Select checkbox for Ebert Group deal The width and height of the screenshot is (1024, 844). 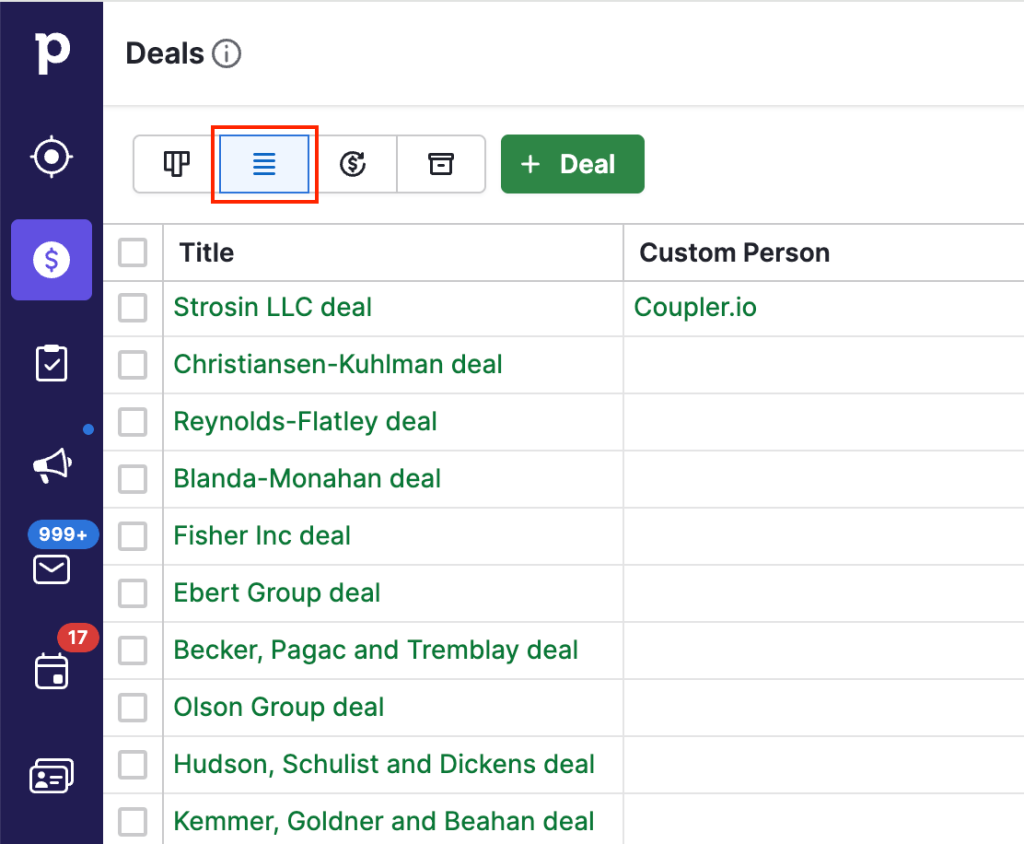pos(133,593)
